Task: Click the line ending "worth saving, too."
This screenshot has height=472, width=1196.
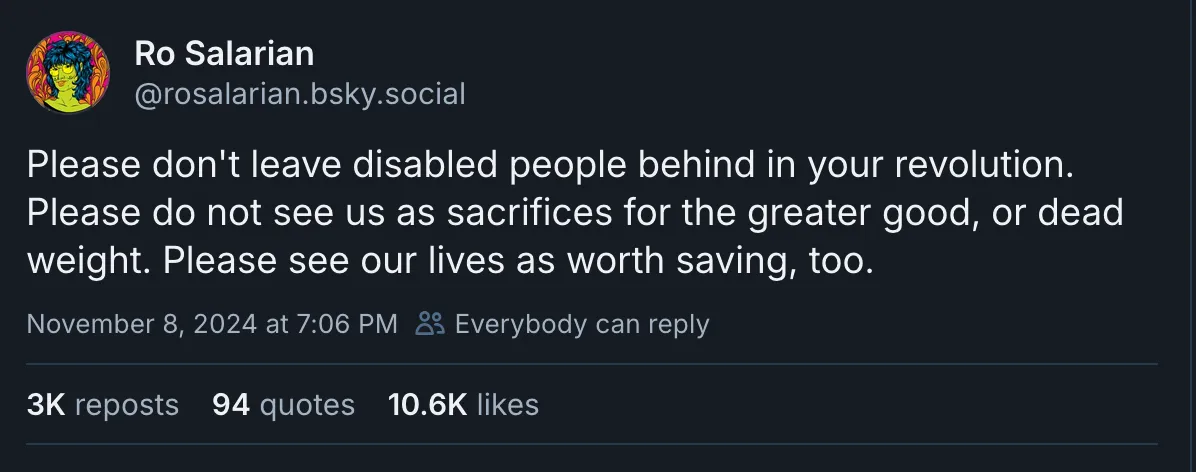Action: pyautogui.click(x=451, y=260)
